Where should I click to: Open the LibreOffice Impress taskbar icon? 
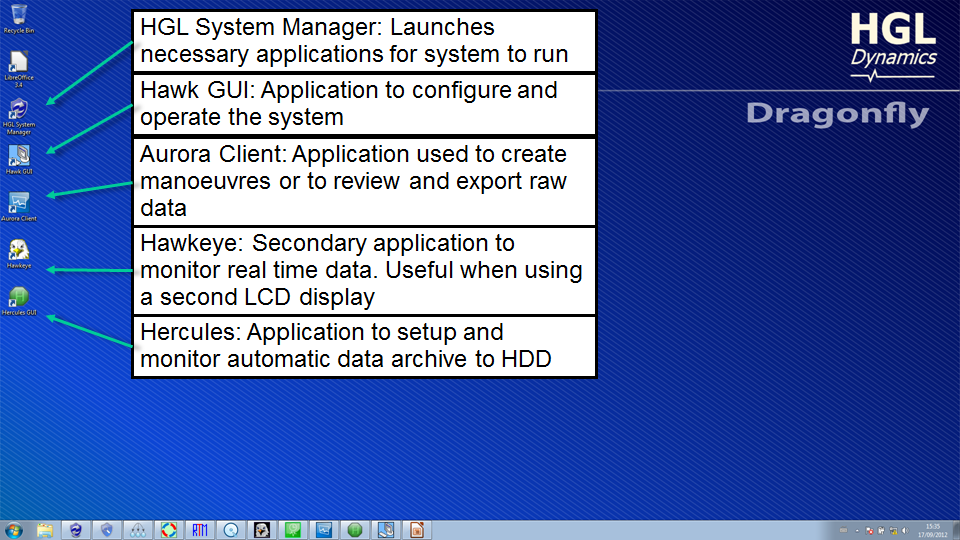[x=417, y=530]
